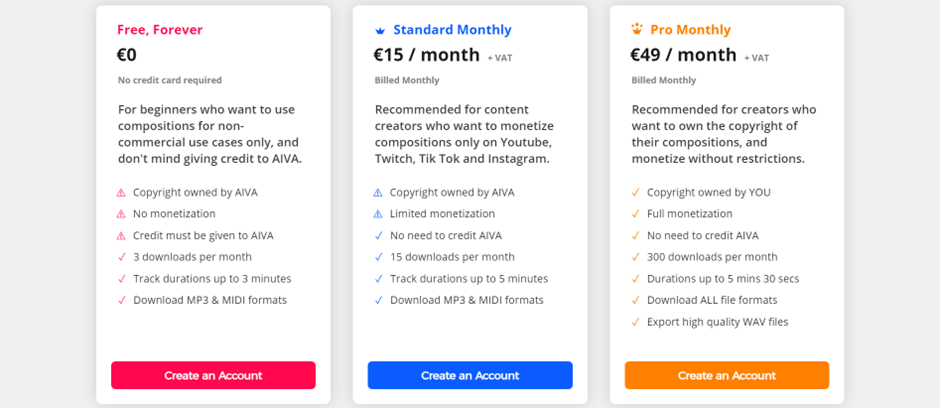The image size is (940, 408).
Task: Click the No credit card required note
Action: click(170, 80)
